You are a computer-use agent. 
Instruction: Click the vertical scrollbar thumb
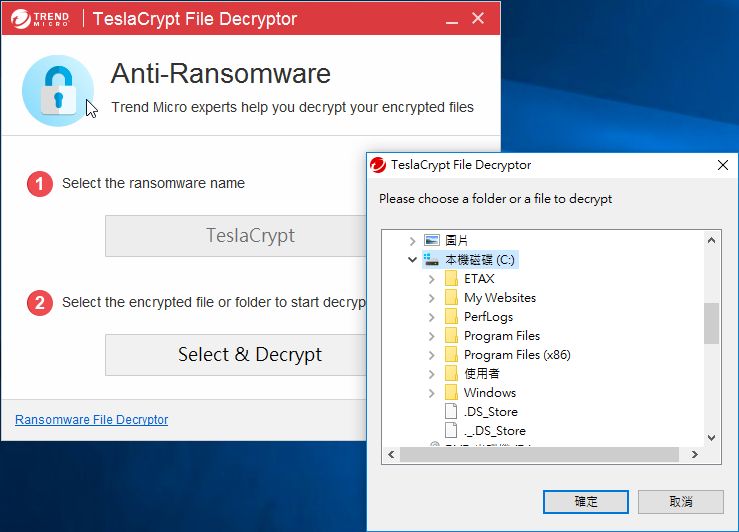(x=712, y=323)
